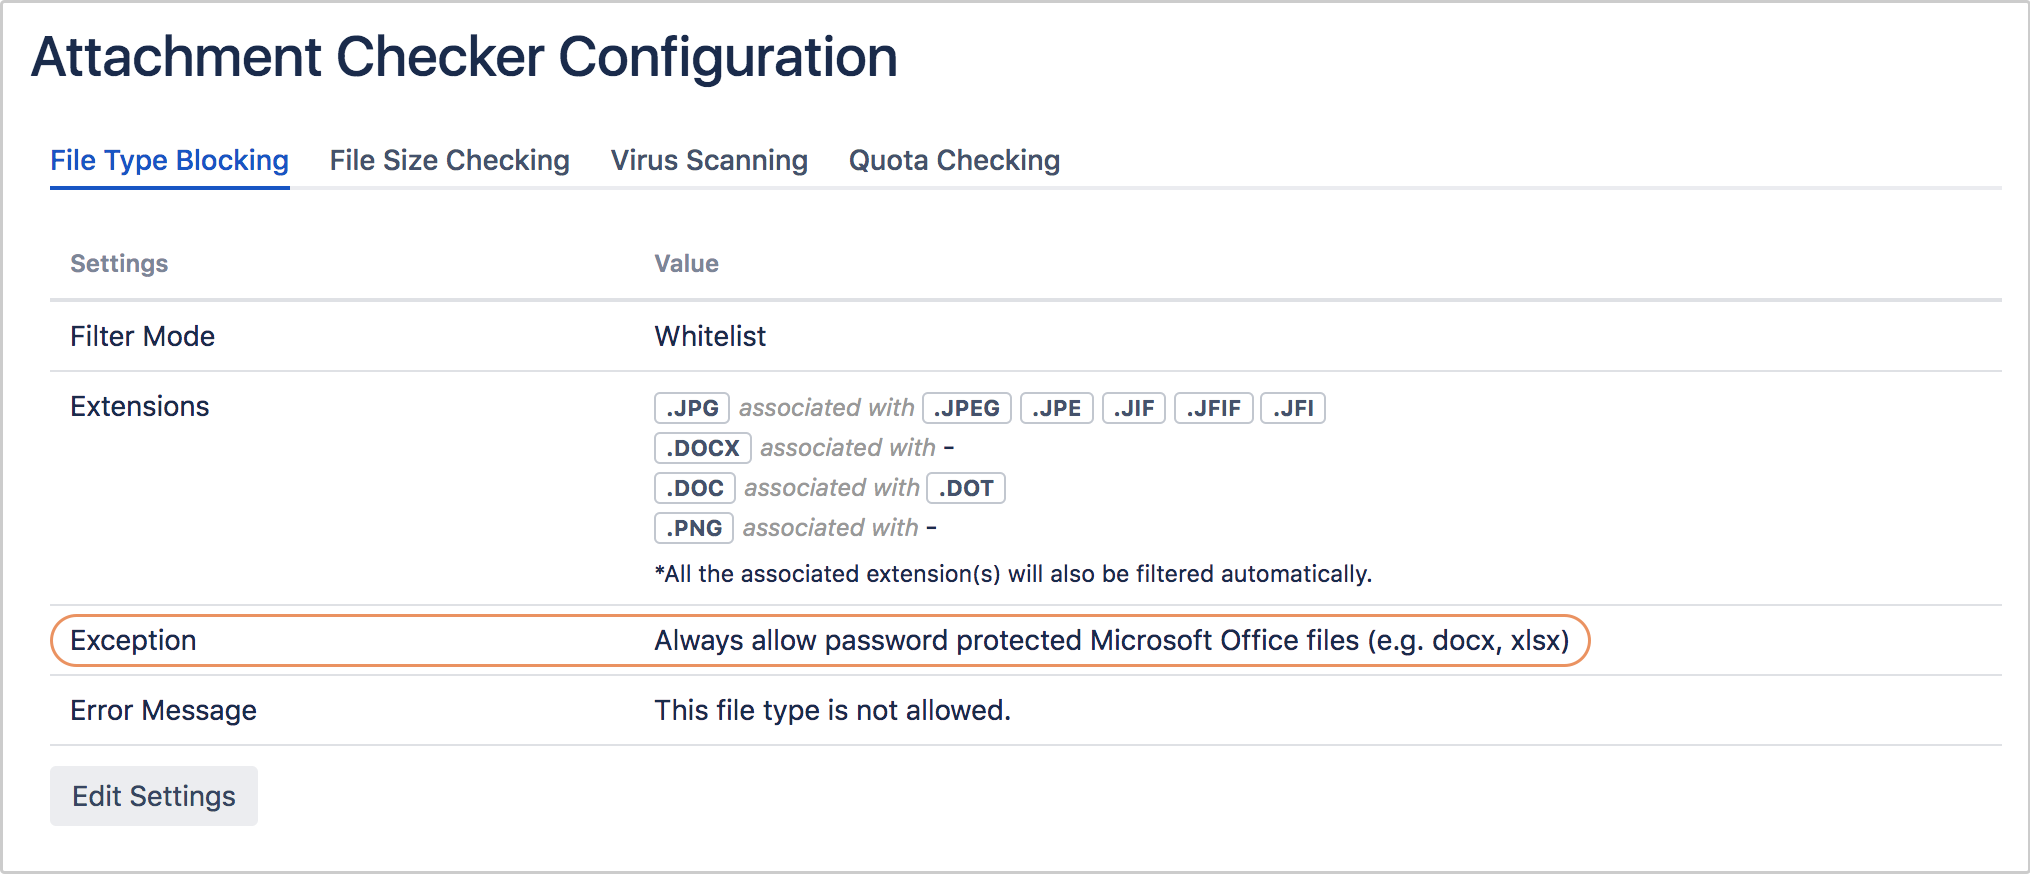The height and width of the screenshot is (874, 2030).
Task: Click the .PNG extension badge
Action: point(693,527)
